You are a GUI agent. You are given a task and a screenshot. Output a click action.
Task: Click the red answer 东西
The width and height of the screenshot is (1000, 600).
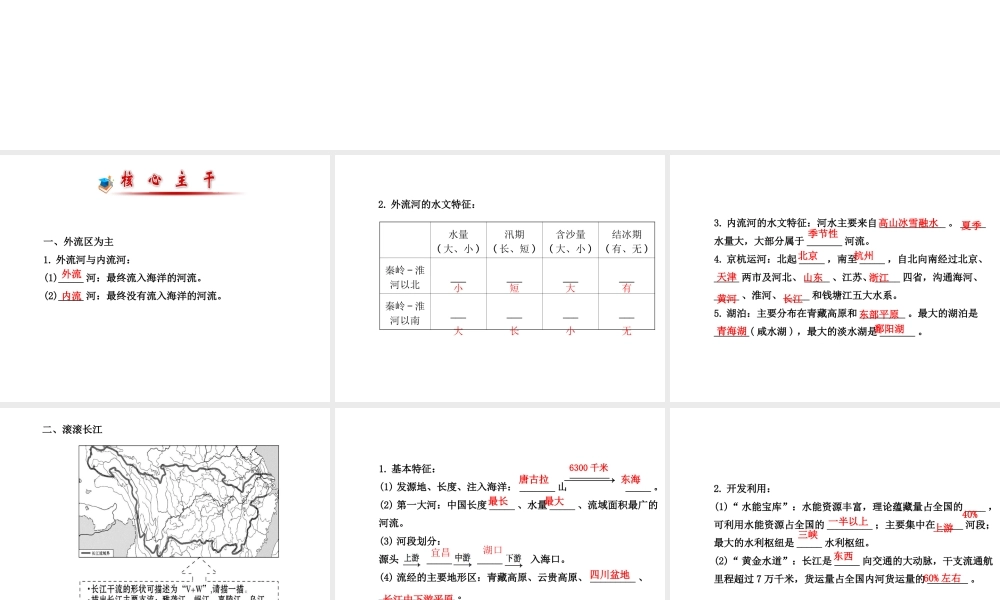pyautogui.click(x=843, y=556)
